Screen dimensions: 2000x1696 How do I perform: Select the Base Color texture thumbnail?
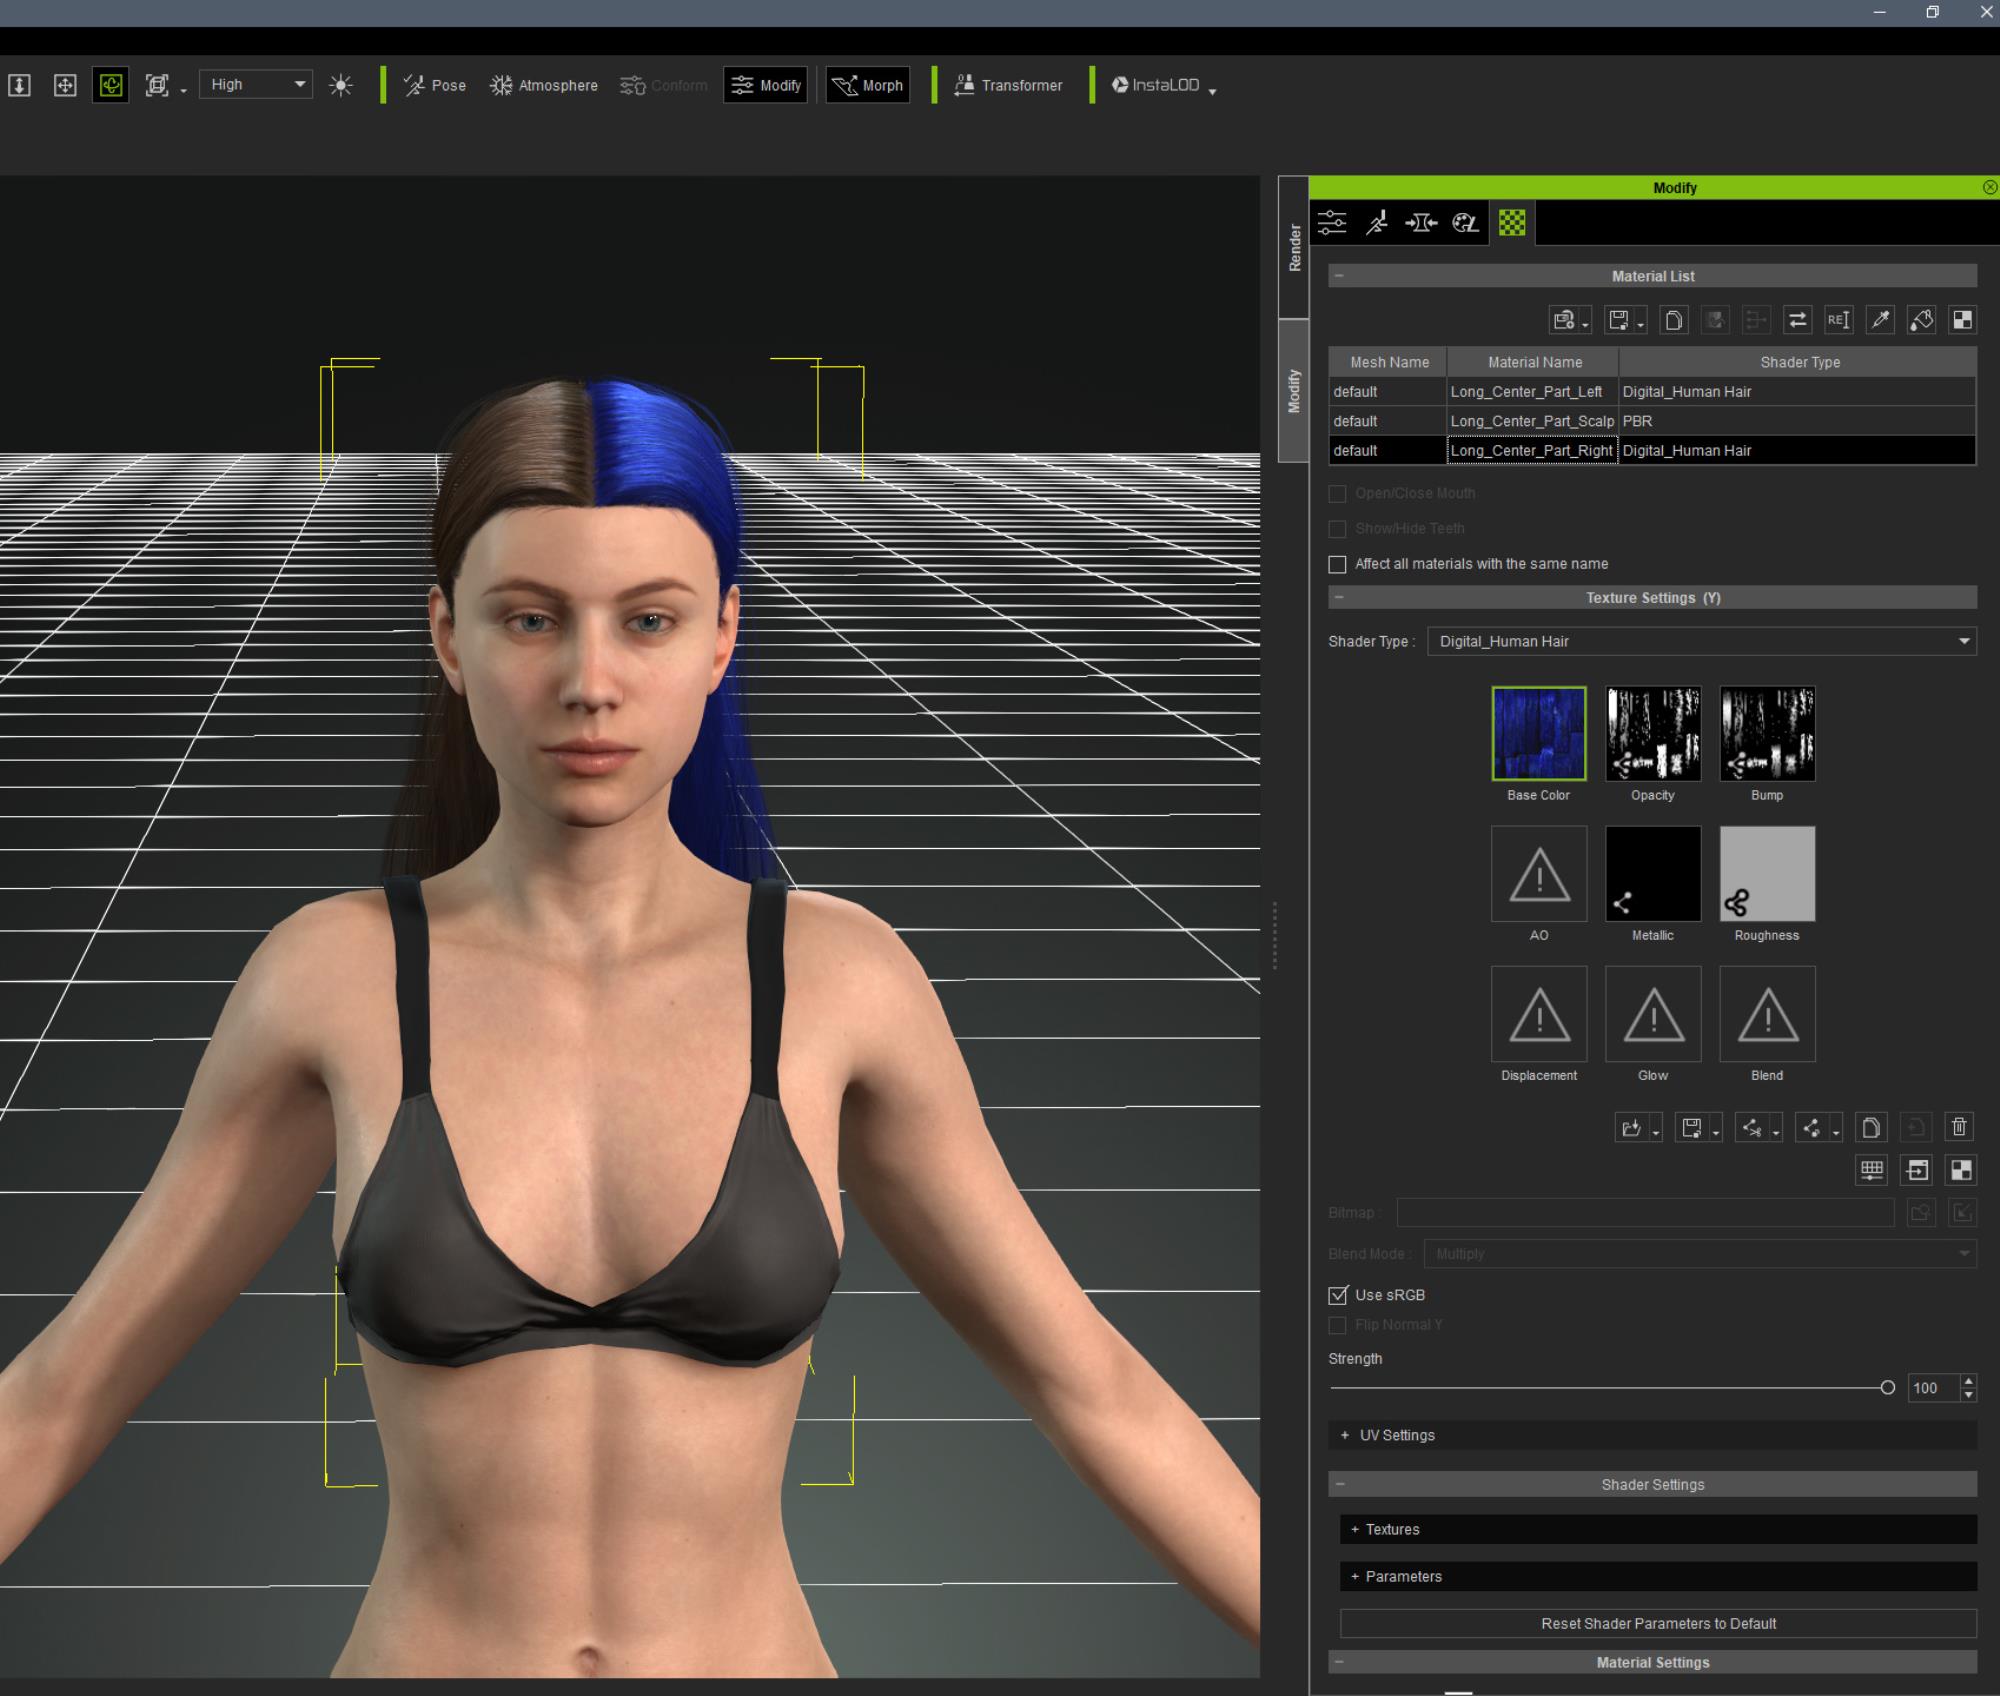point(1538,733)
